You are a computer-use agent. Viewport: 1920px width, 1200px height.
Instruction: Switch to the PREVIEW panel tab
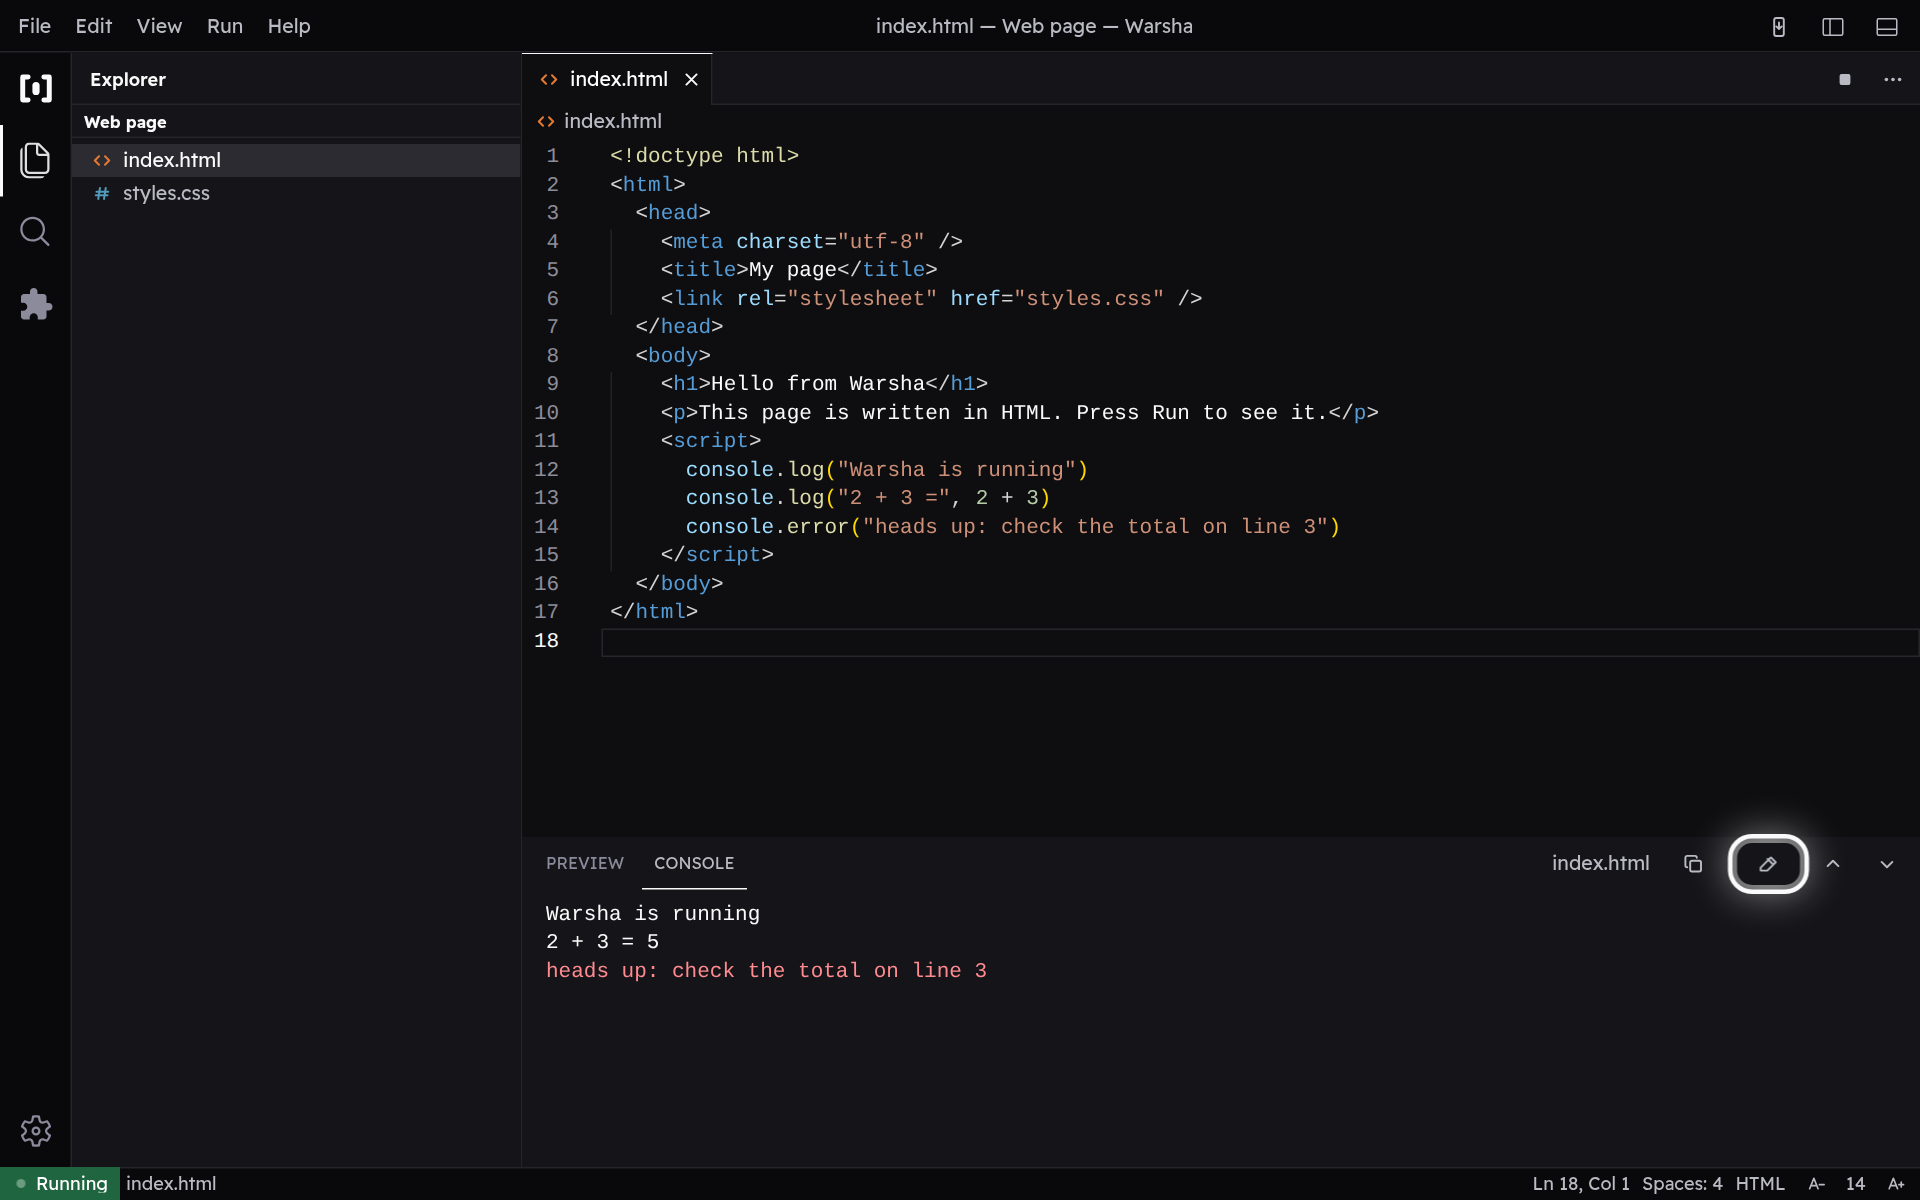coord(585,863)
